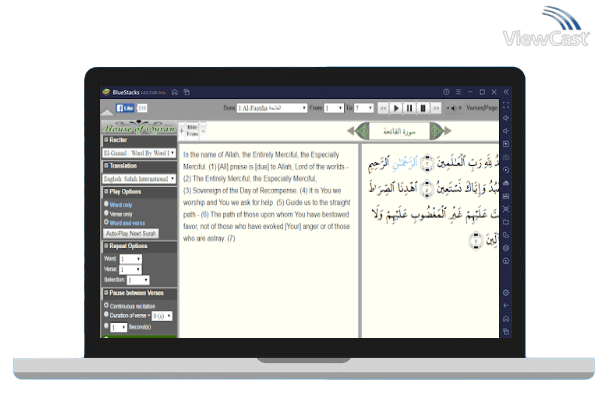Select the Word only option
Viewport: 602px width, 414px height.
(106, 204)
